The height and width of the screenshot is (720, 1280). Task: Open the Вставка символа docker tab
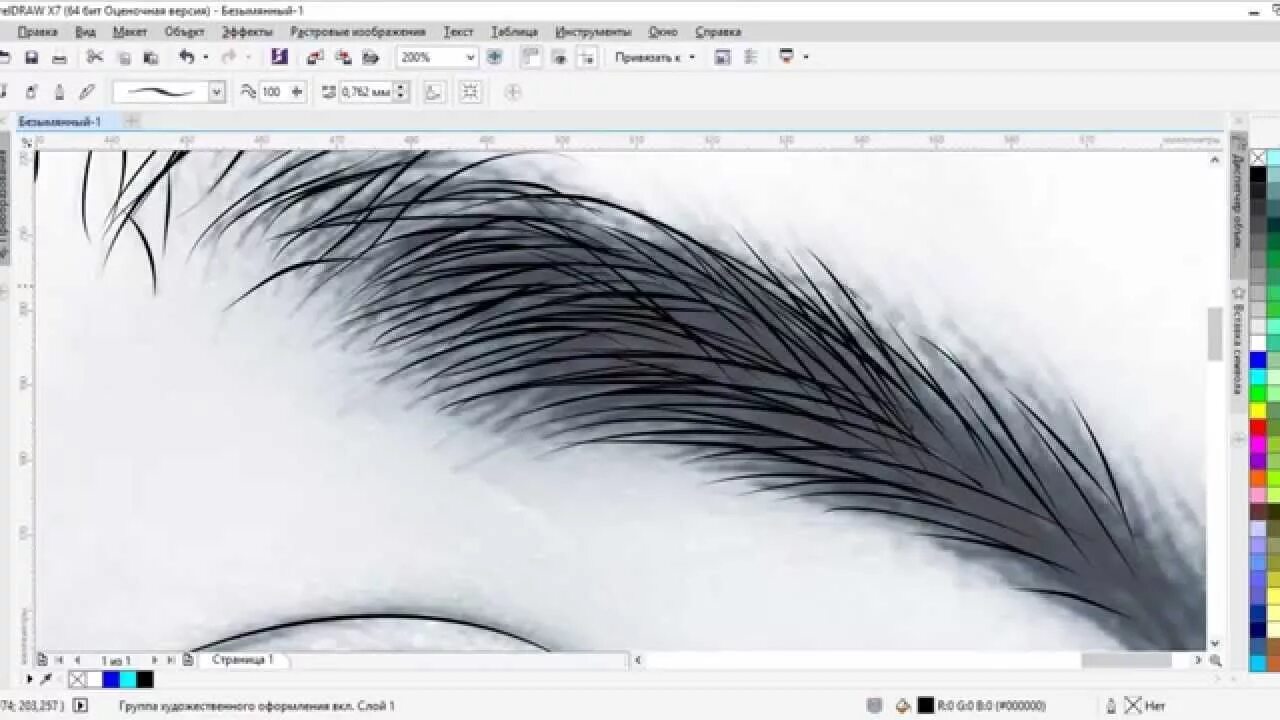point(1238,340)
